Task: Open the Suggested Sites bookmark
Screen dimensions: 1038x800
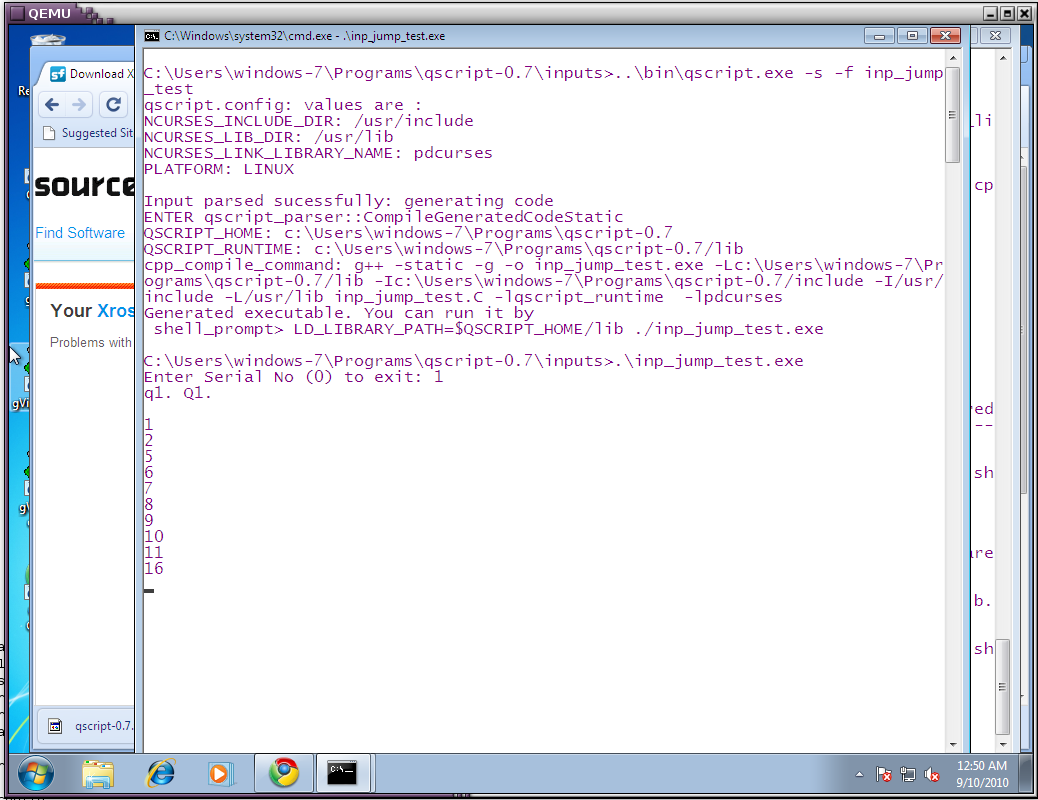Action: (89, 133)
